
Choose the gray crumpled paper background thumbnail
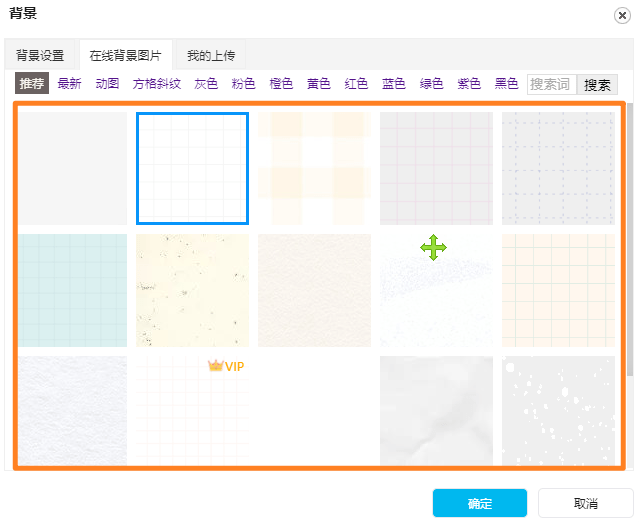(x=436, y=411)
